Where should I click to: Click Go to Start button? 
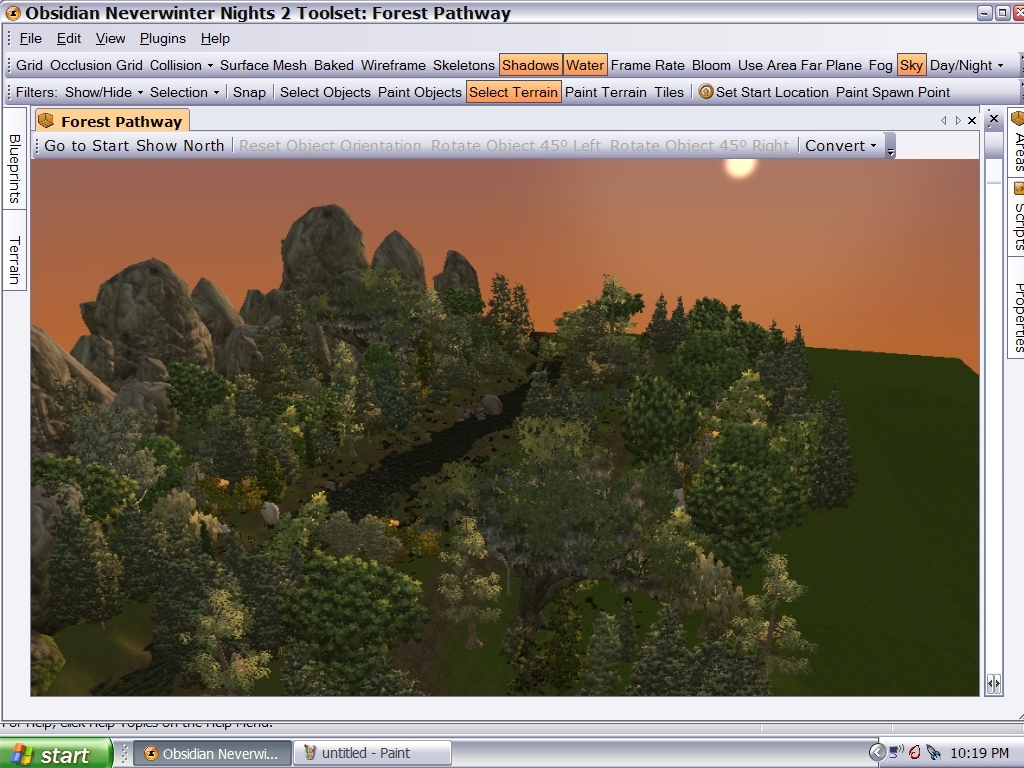pyautogui.click(x=87, y=145)
